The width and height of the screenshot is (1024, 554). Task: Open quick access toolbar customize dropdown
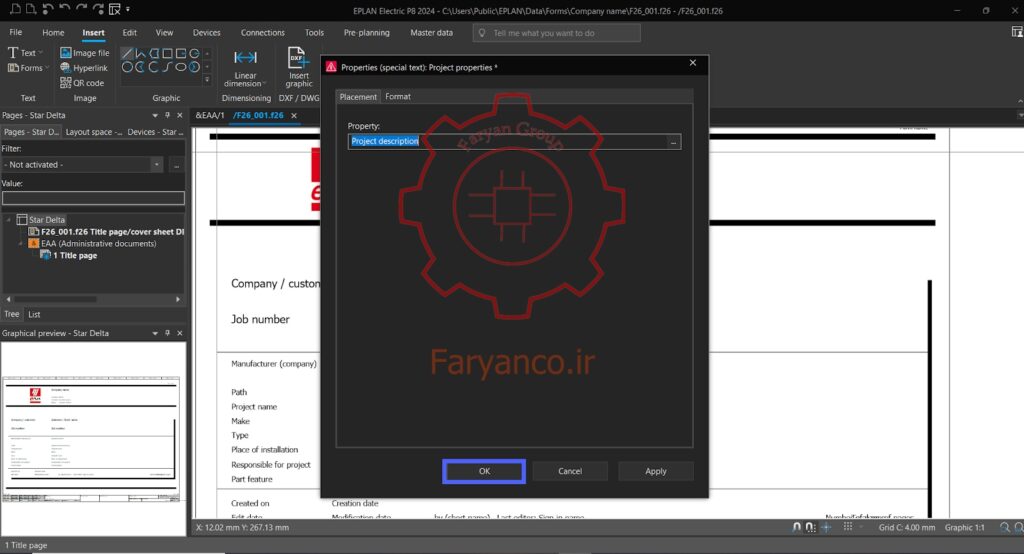tap(128, 10)
